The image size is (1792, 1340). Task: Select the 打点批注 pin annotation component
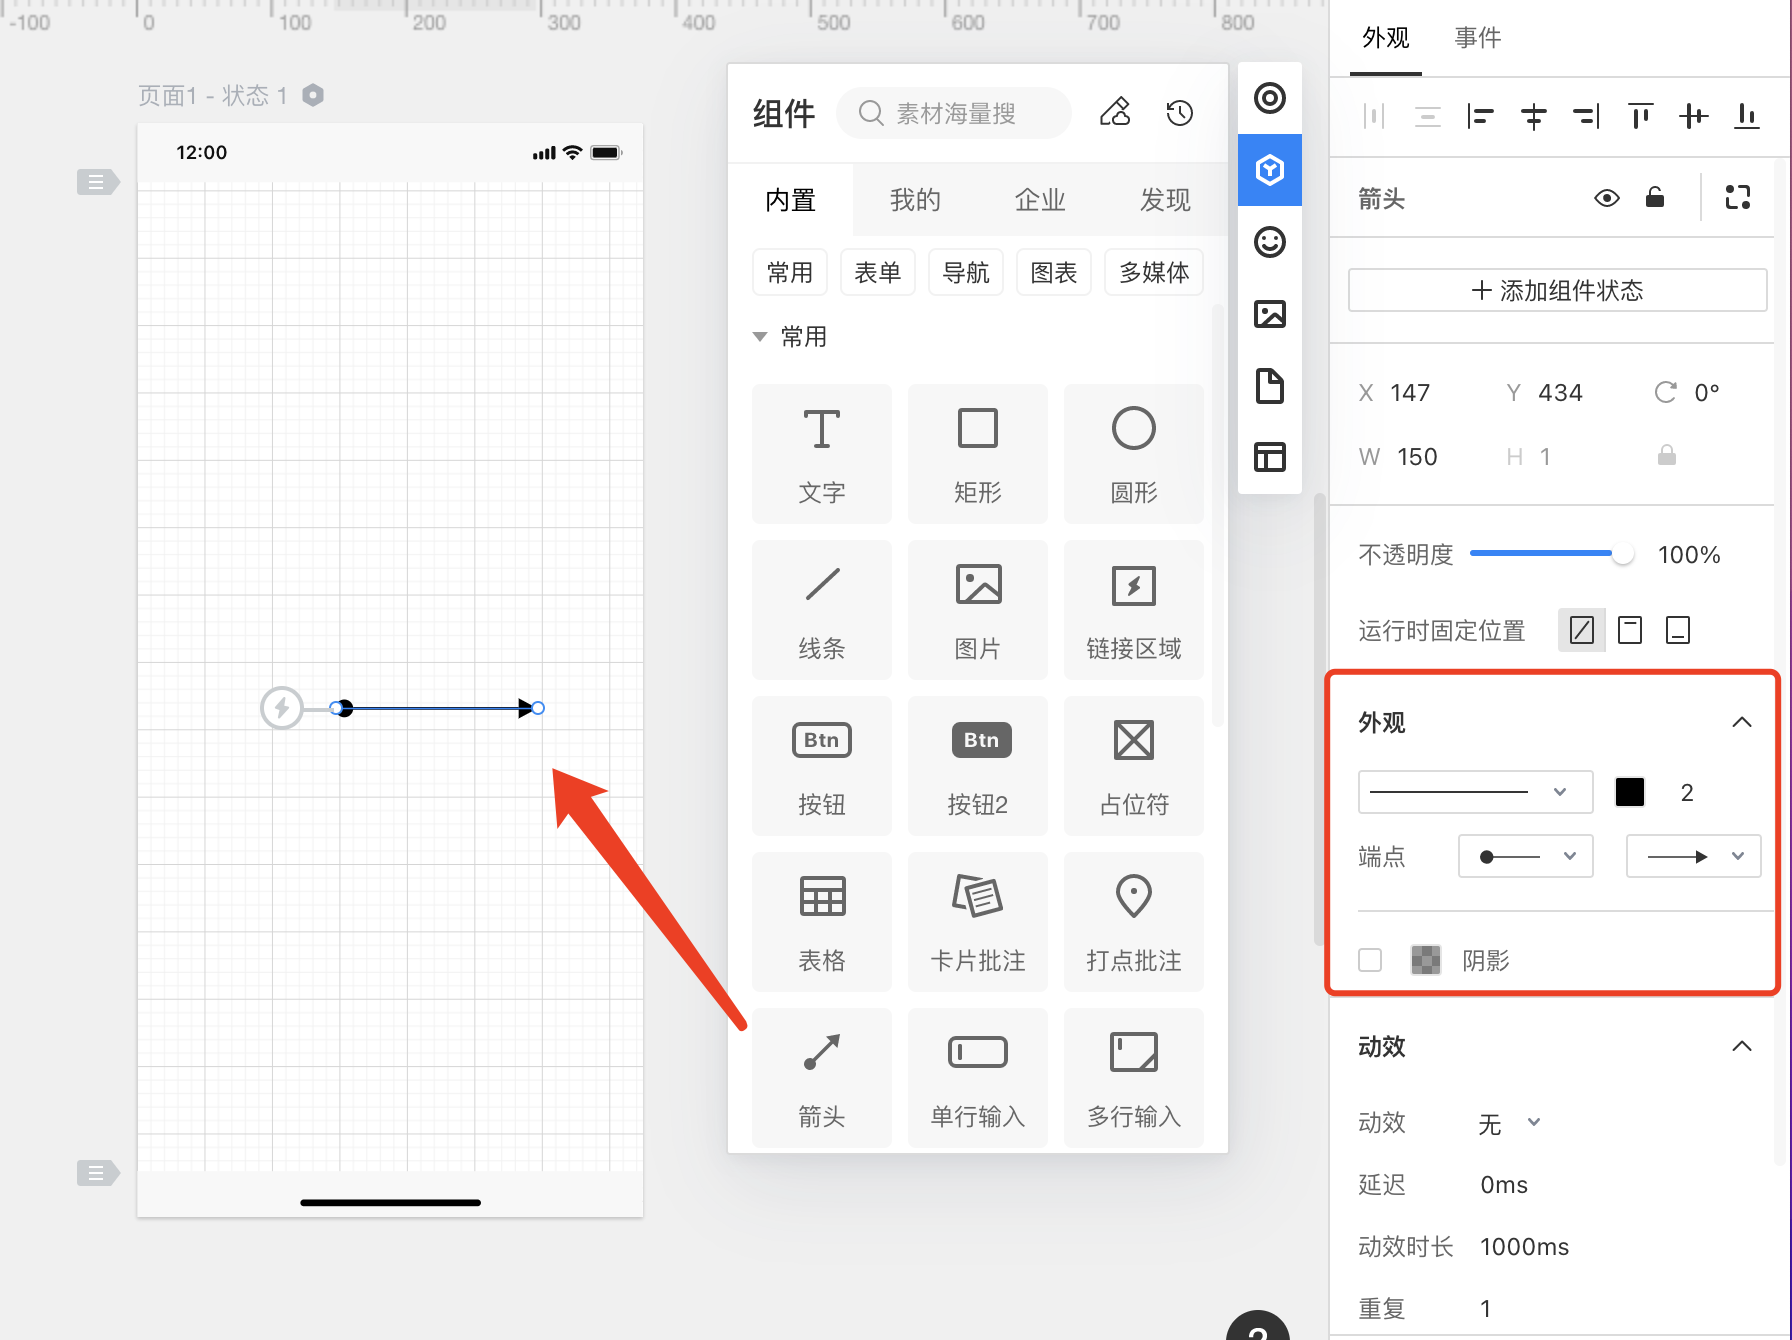[x=1134, y=921]
